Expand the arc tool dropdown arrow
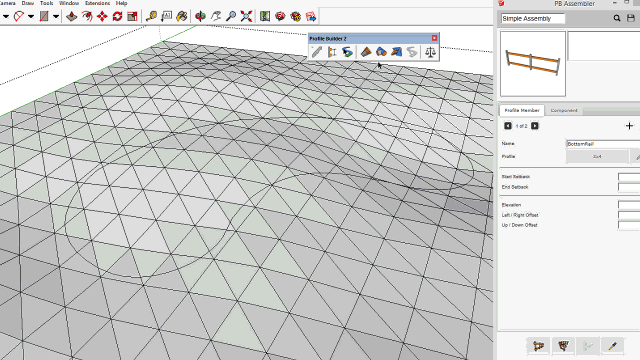Screen dimensions: 640x360 pos(31,16)
